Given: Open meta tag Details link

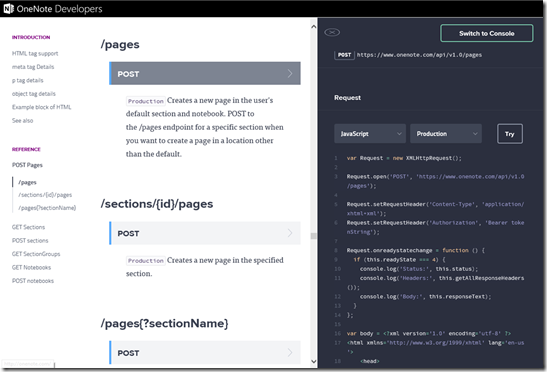Looking at the screenshot, I should tap(33, 67).
